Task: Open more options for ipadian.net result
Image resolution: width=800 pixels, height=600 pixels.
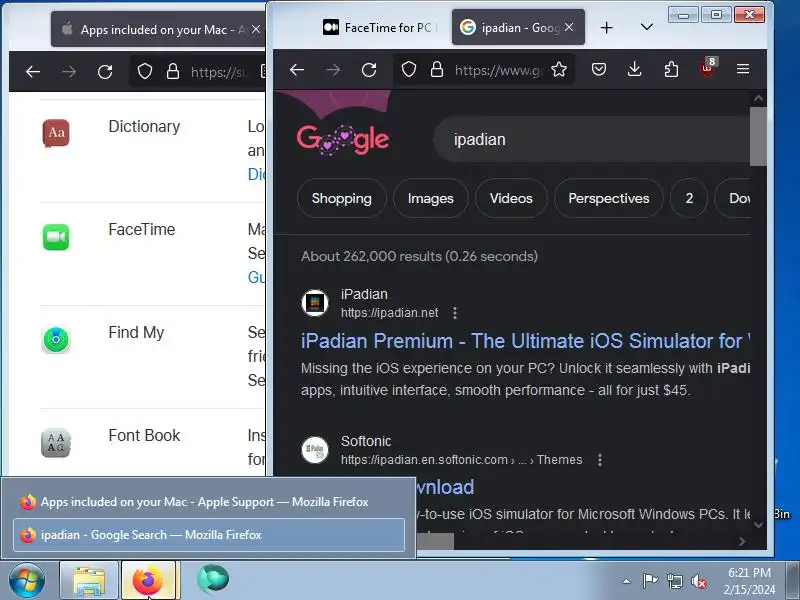Action: point(455,313)
